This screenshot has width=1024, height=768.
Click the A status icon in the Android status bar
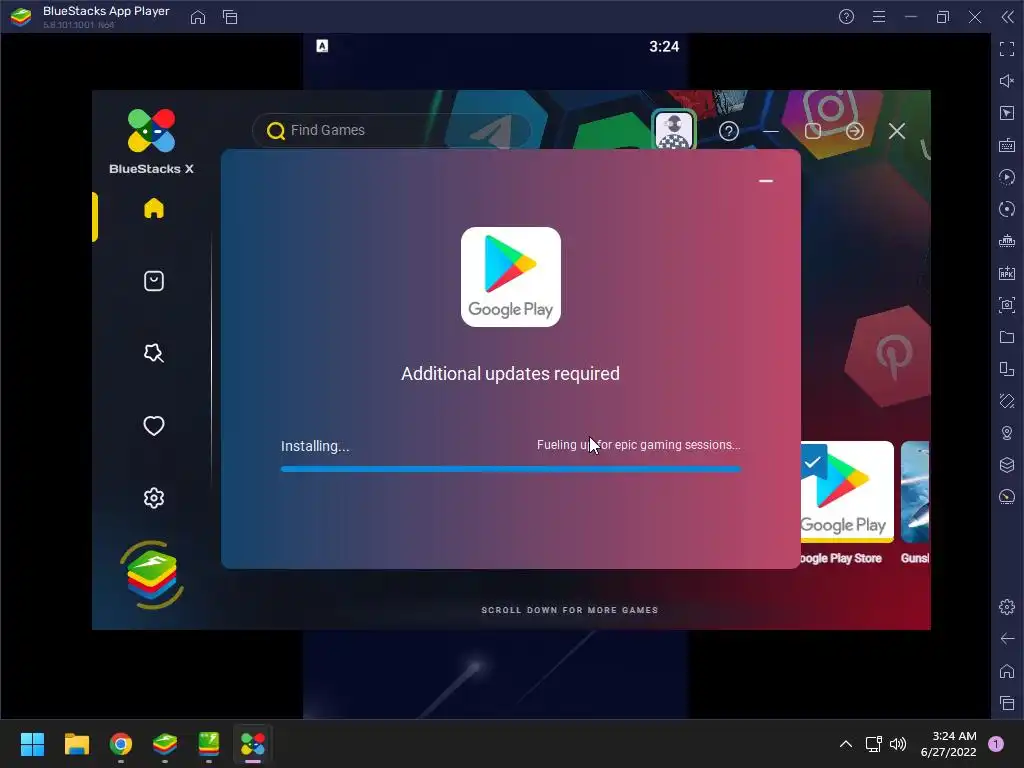322,46
